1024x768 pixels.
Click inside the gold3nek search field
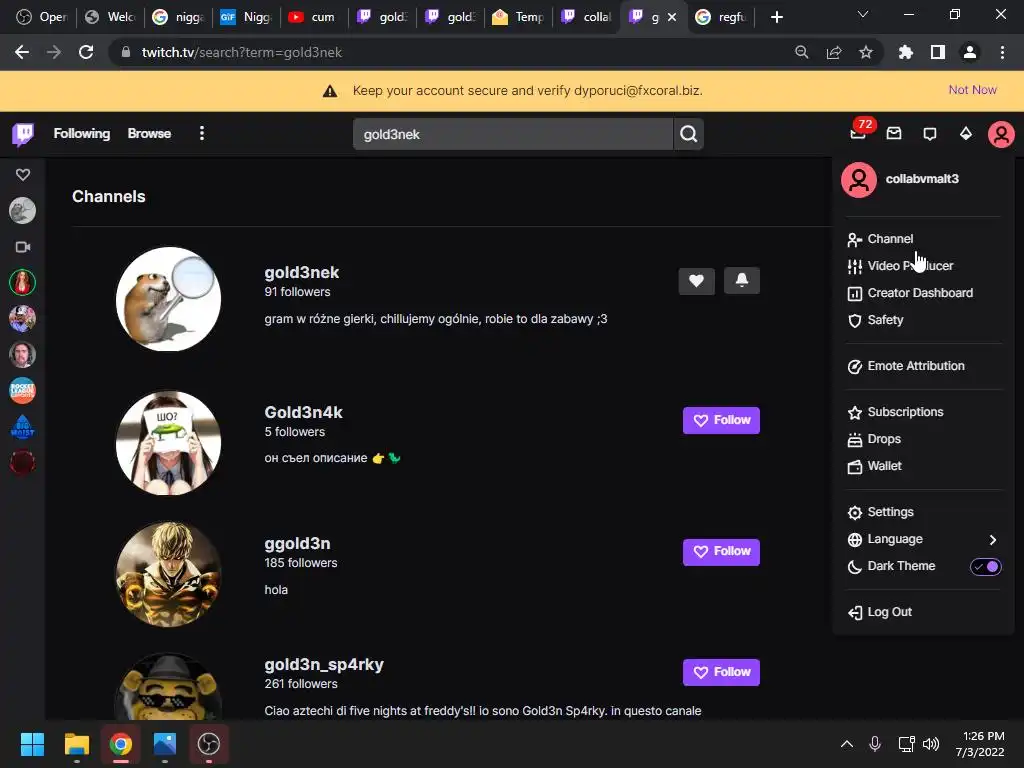[x=513, y=134]
